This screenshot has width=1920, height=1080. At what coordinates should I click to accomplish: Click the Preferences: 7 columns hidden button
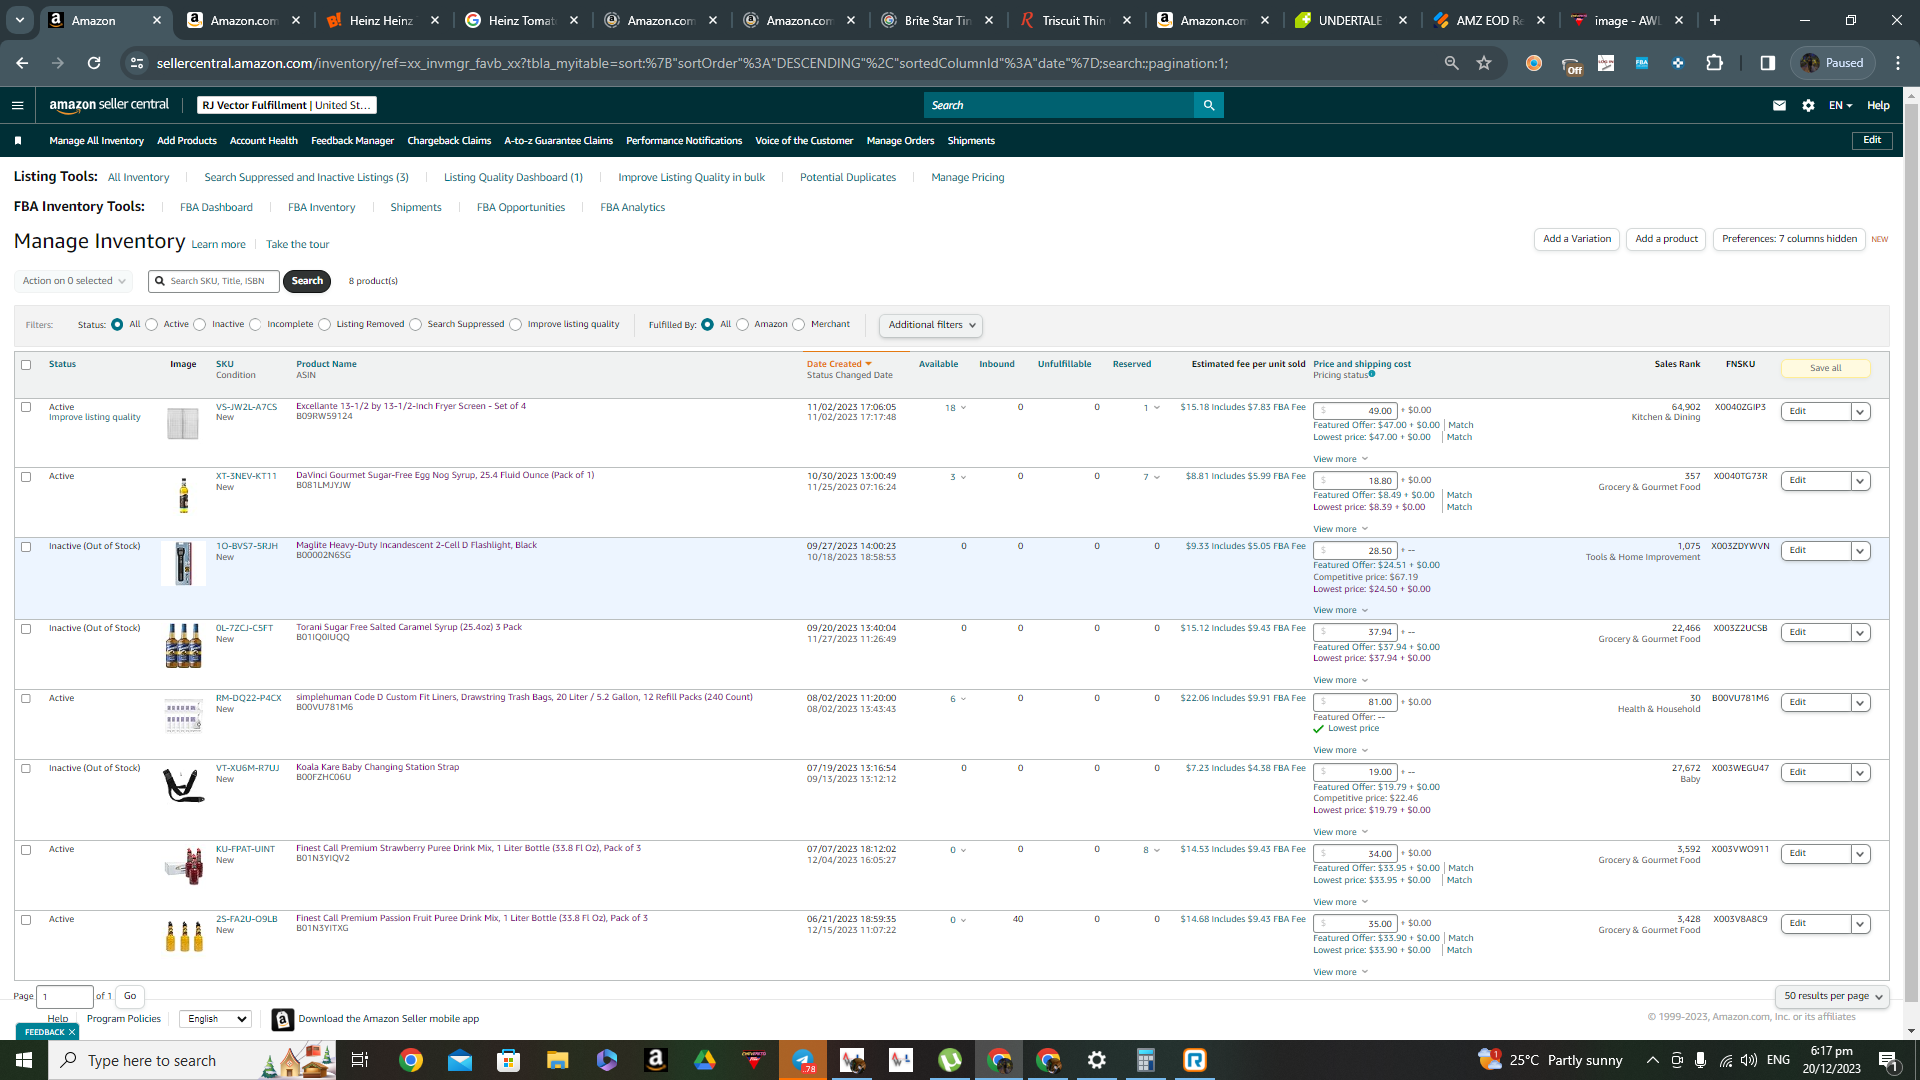click(x=1789, y=239)
